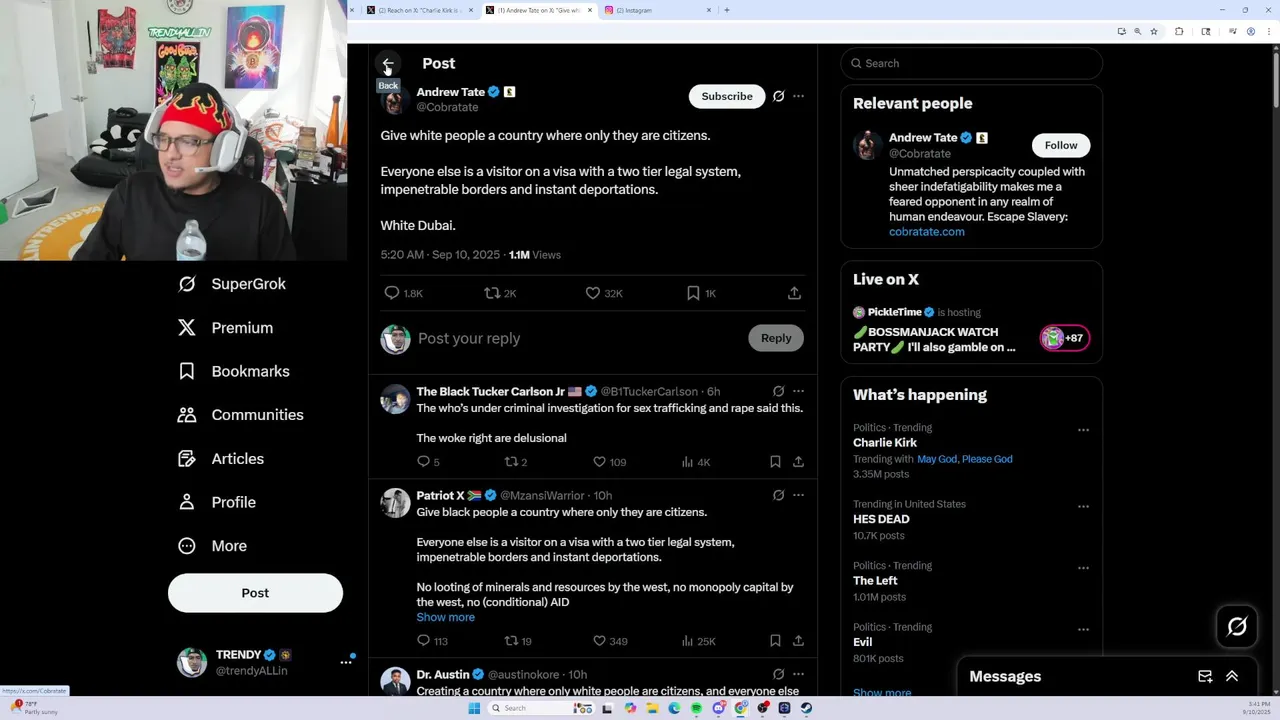Focus the Post your reply field

580,338
